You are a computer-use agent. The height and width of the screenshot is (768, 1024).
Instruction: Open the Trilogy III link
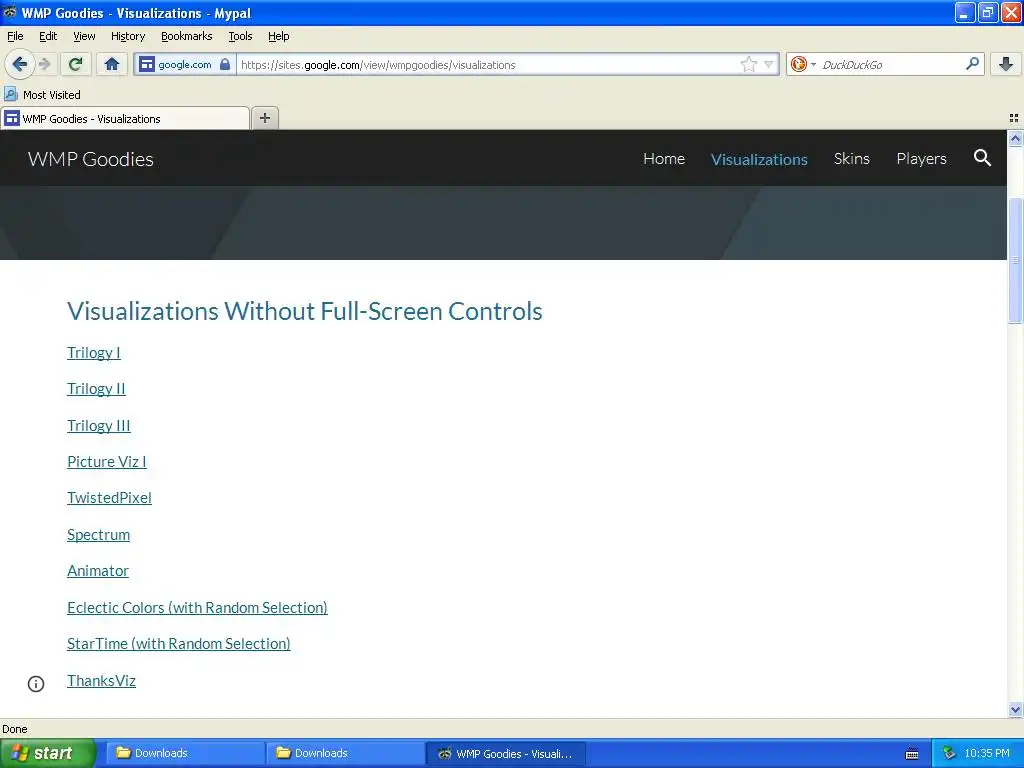[99, 426]
